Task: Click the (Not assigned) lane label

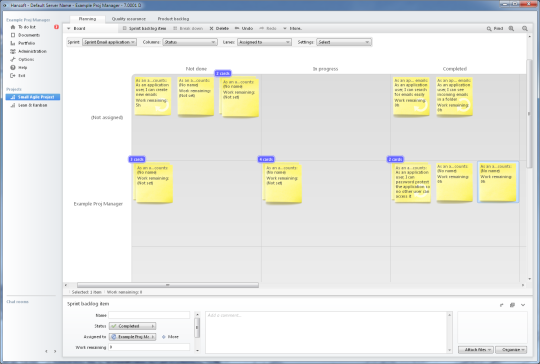Action: (x=107, y=117)
